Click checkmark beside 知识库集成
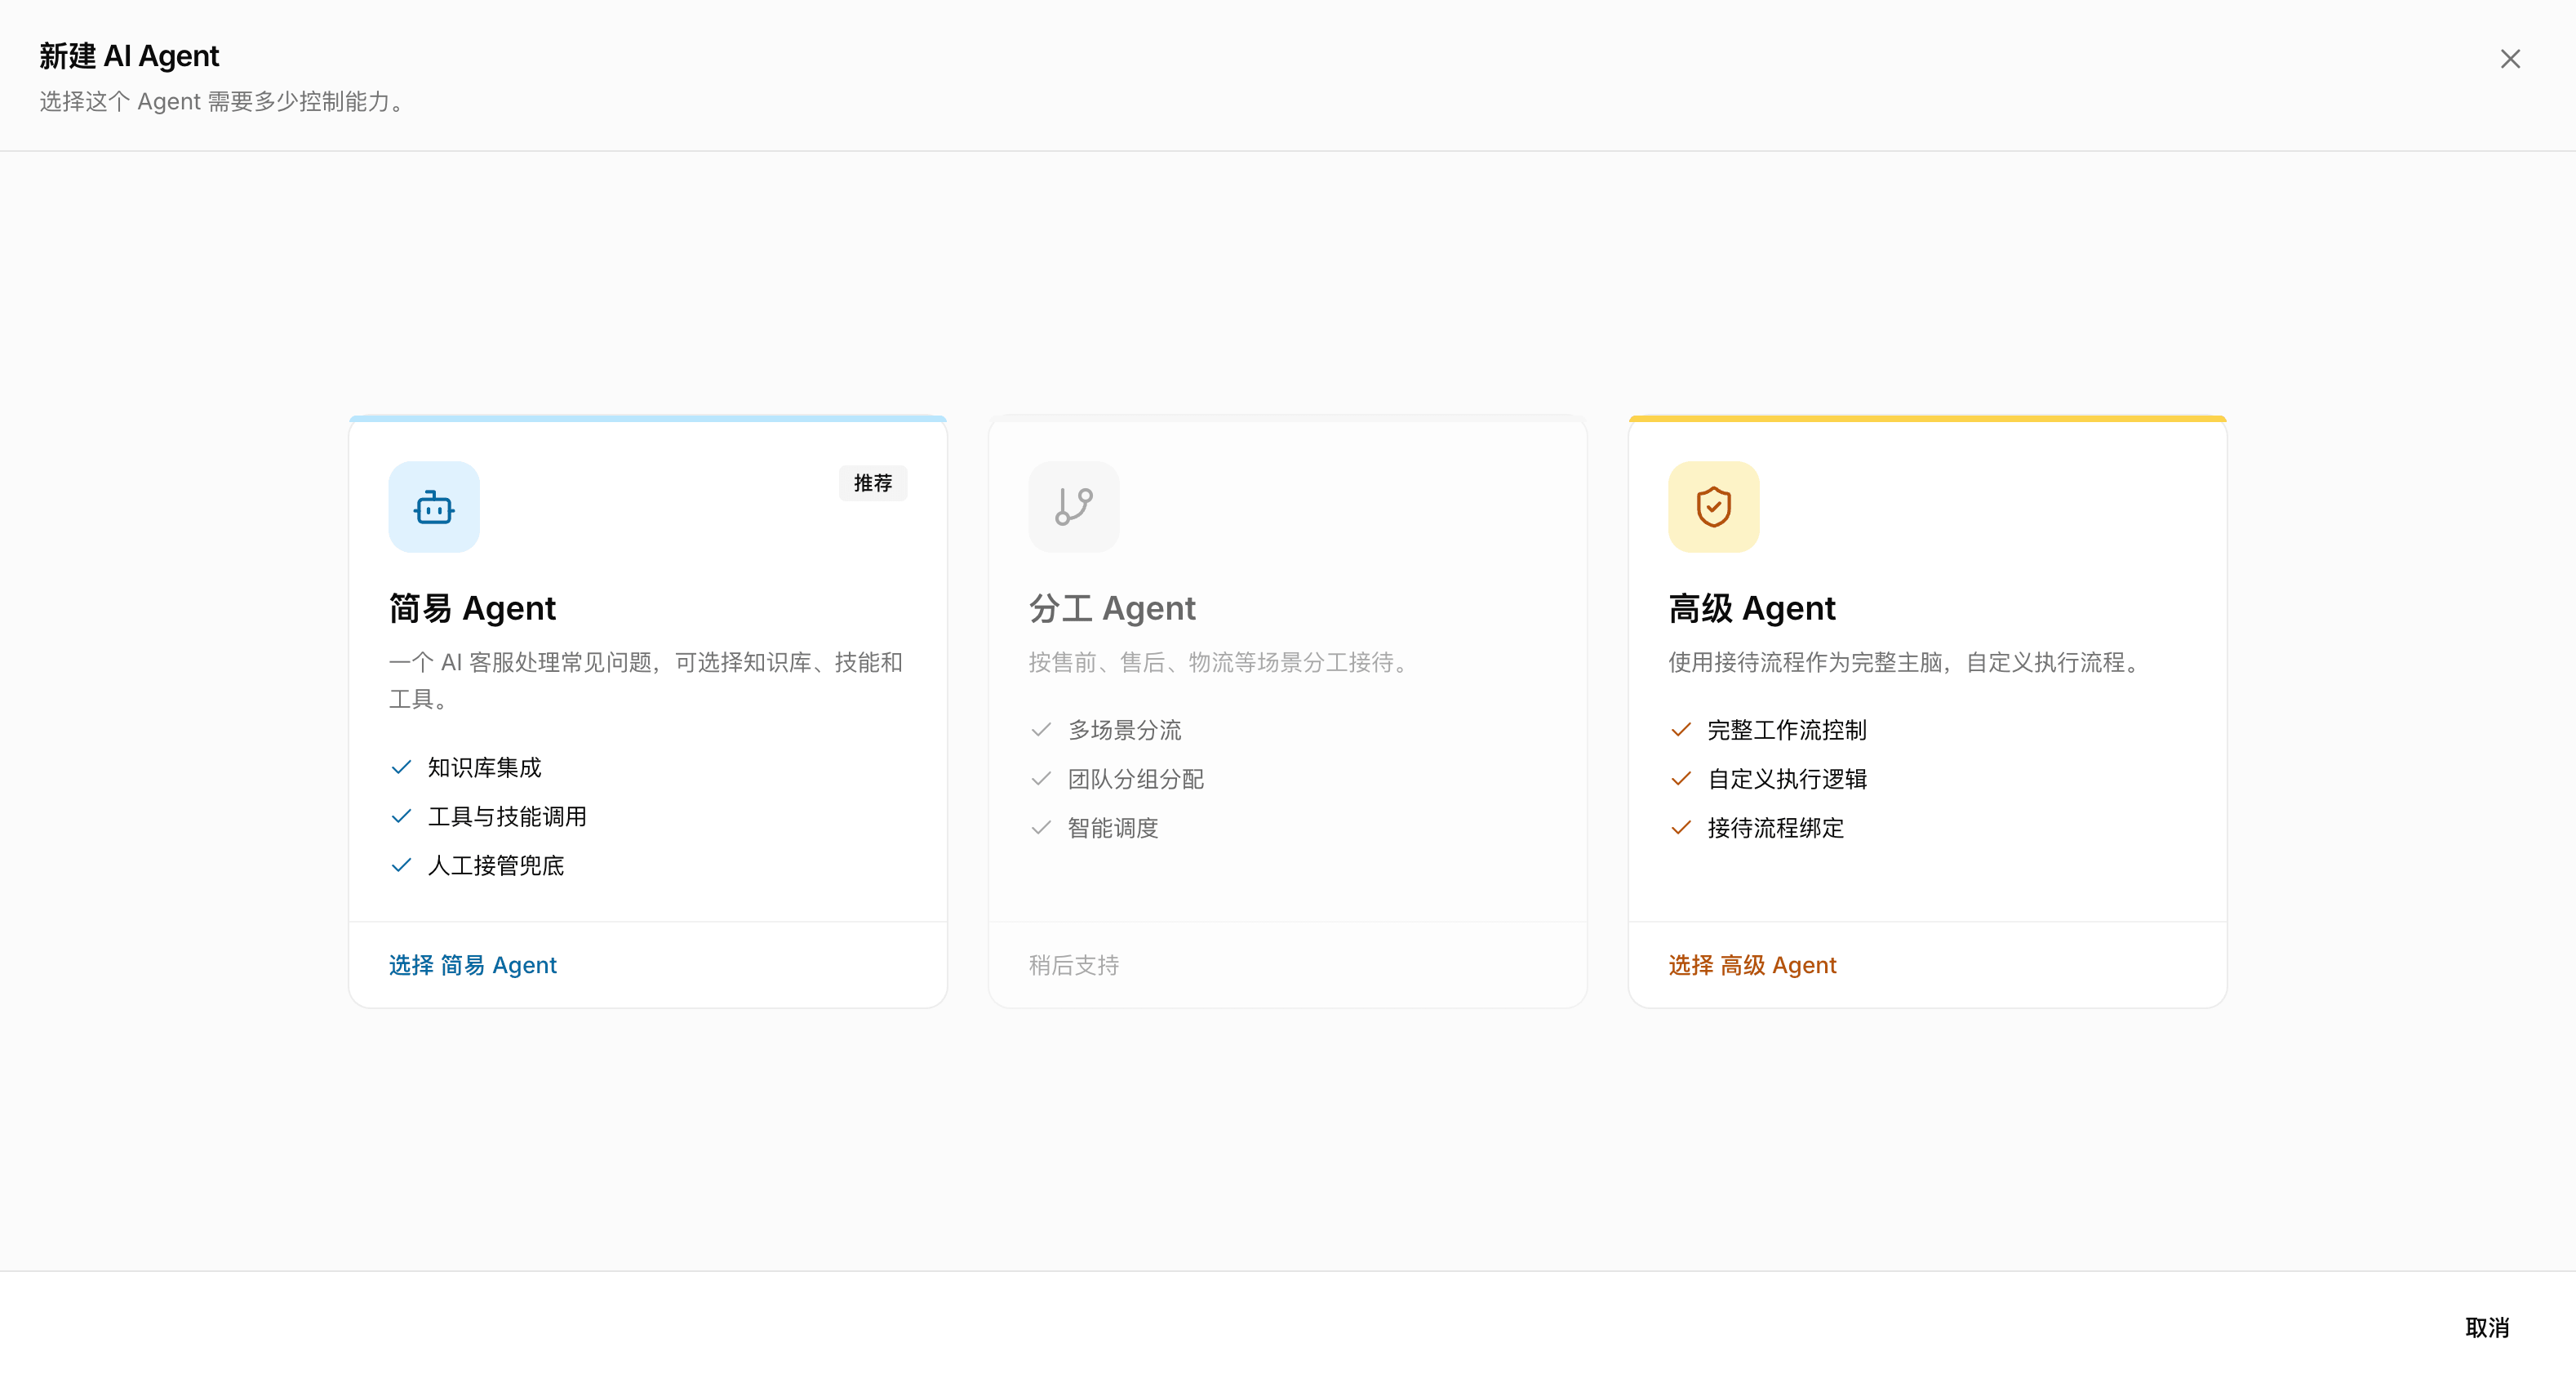Image resolution: width=2576 pixels, height=1383 pixels. [x=401, y=767]
